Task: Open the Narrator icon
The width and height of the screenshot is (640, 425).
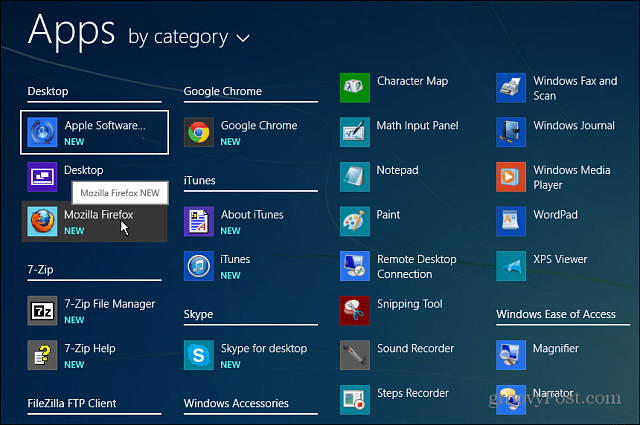Action: 511,400
